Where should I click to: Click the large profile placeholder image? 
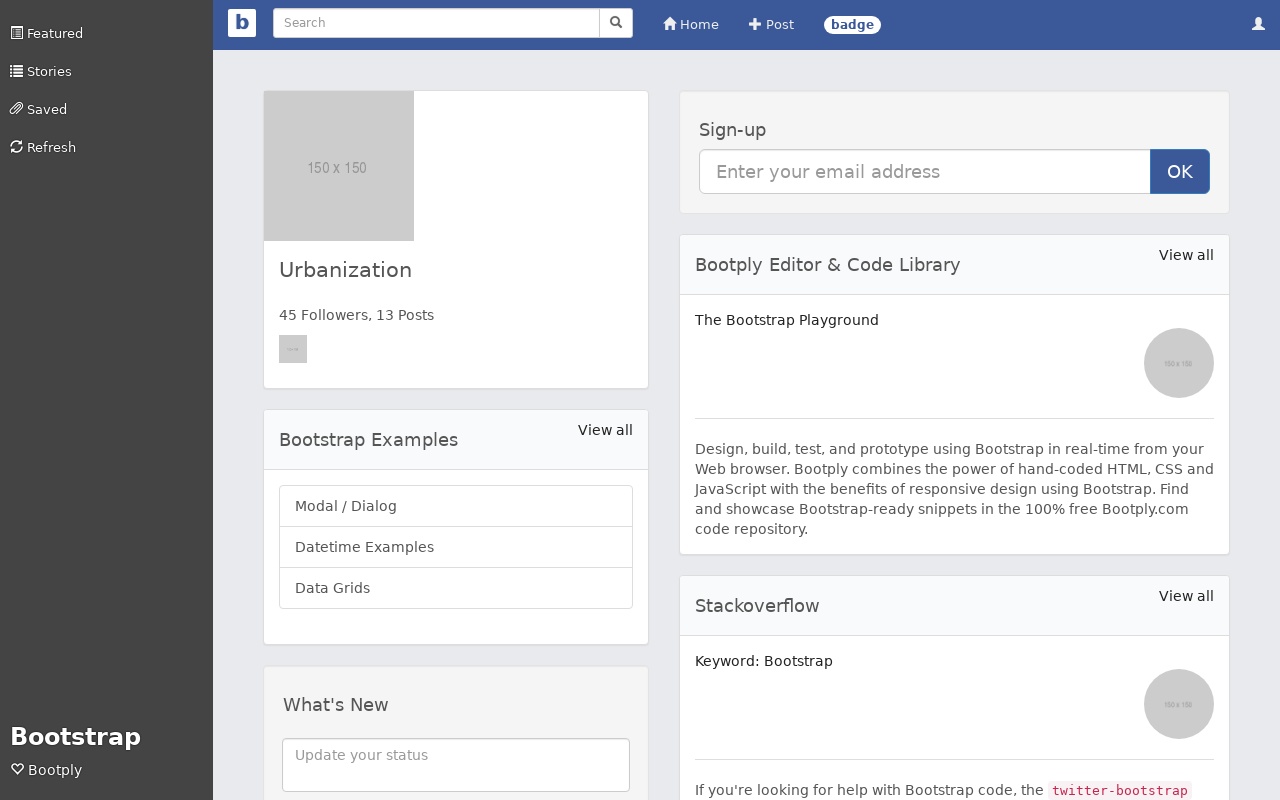pyautogui.click(x=339, y=166)
